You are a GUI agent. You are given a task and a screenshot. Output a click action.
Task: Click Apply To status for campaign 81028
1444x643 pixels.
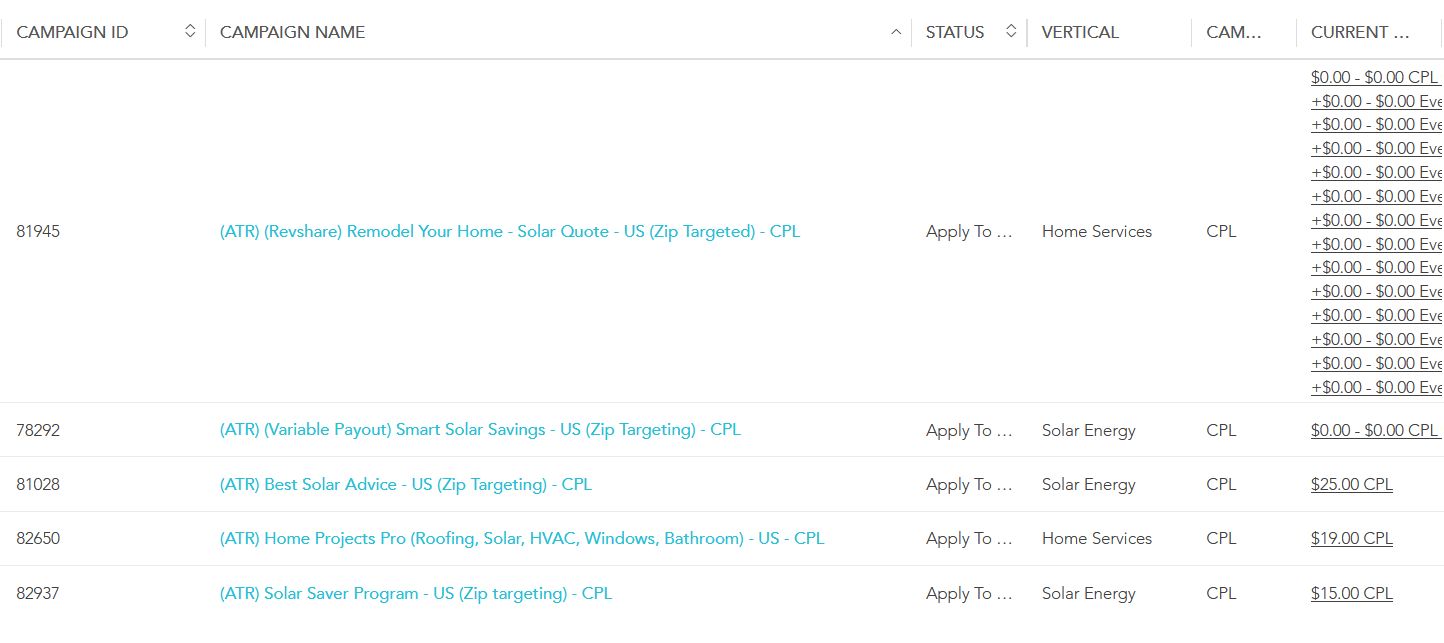point(968,484)
